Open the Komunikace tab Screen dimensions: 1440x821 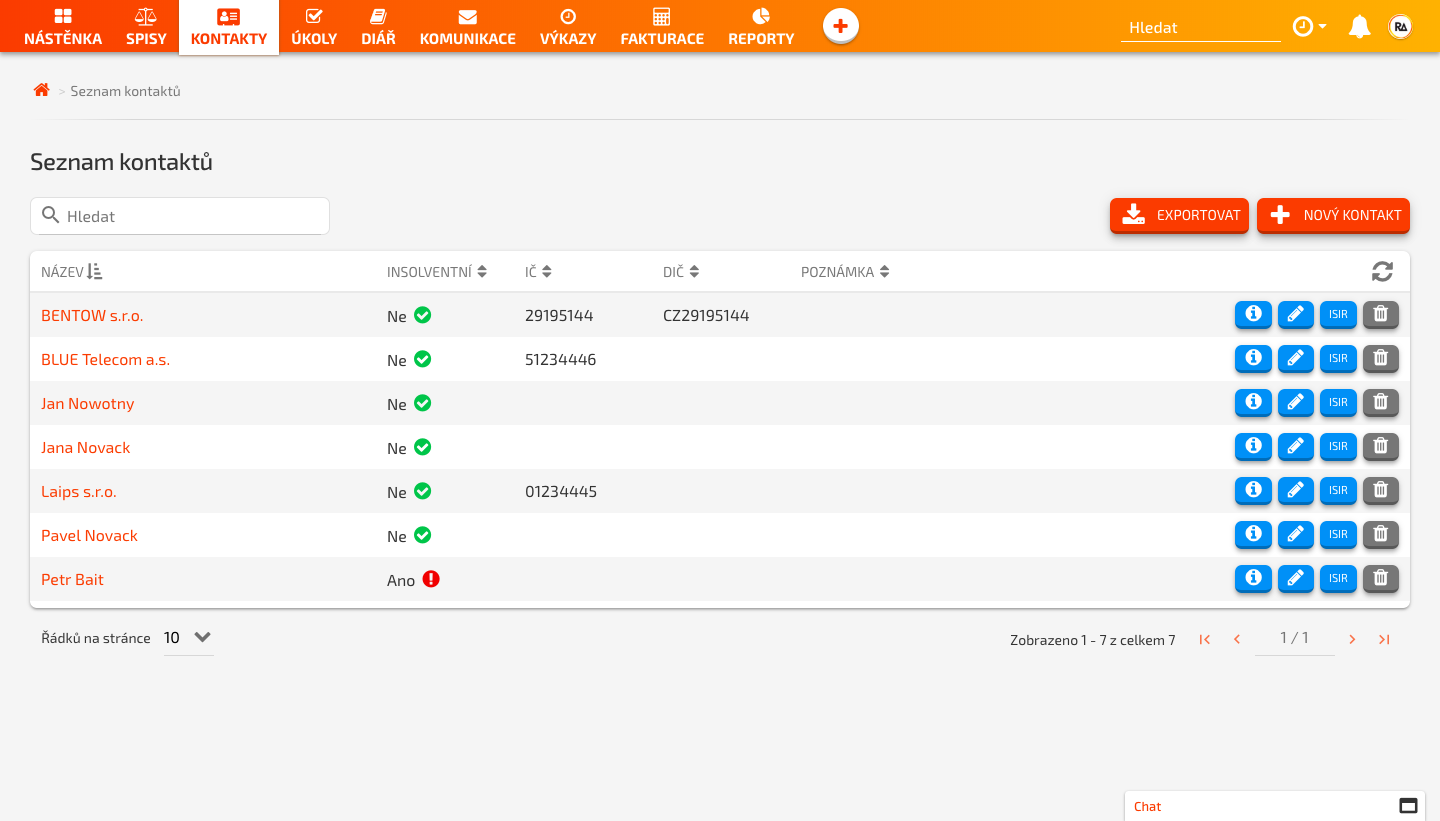click(468, 27)
